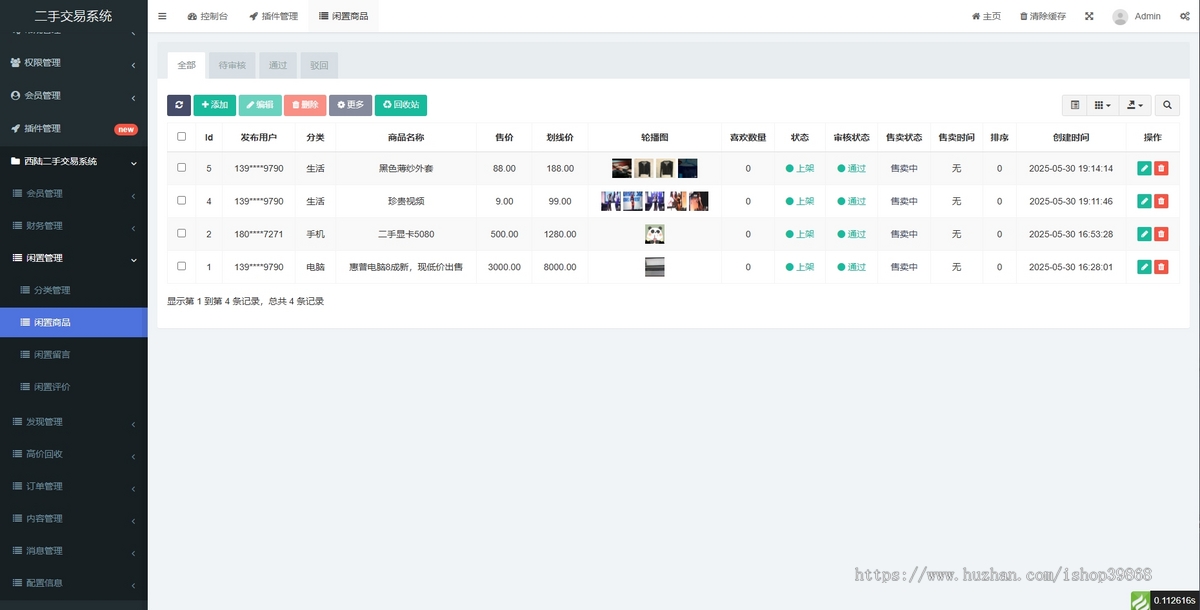Click the refresh table icon button
1200x610 pixels.
(x=178, y=105)
